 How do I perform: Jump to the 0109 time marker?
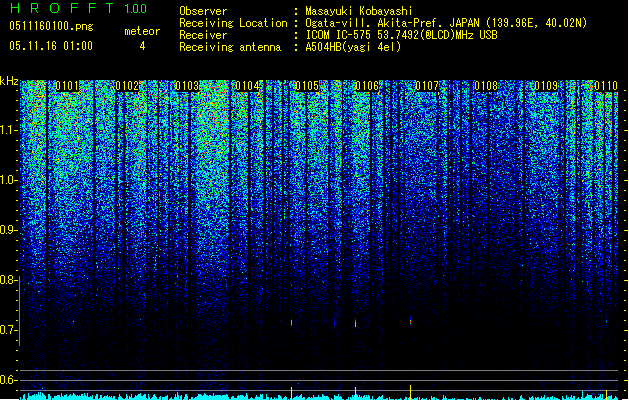point(546,86)
